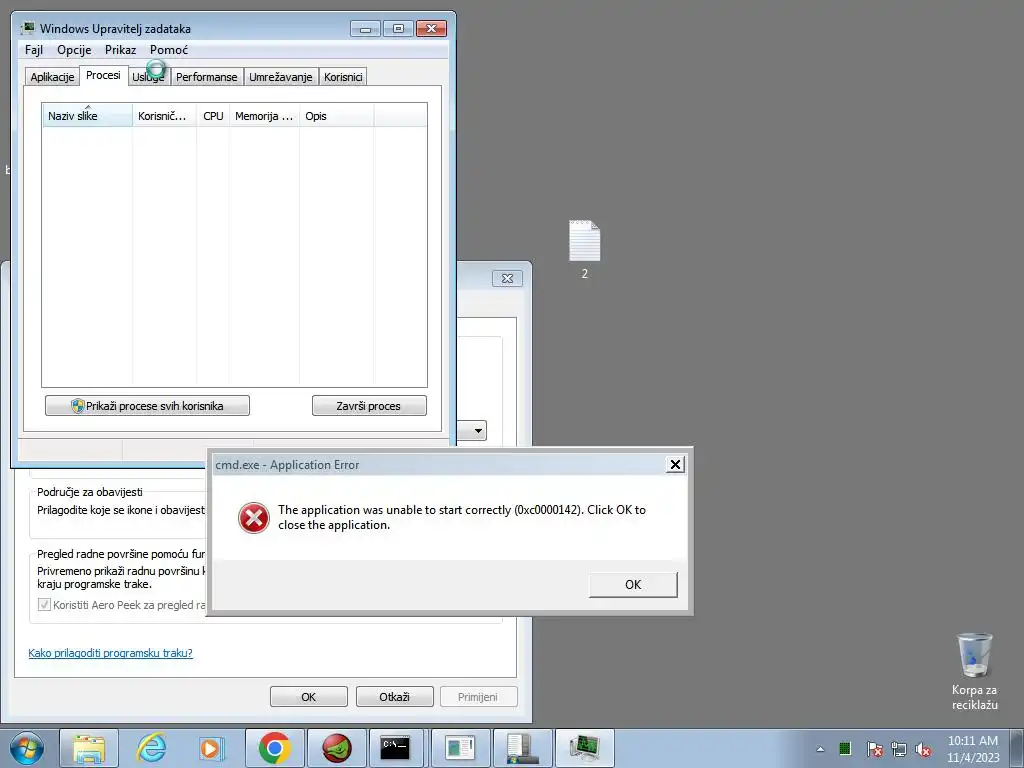Minimize the Task Manager window

point(366,29)
